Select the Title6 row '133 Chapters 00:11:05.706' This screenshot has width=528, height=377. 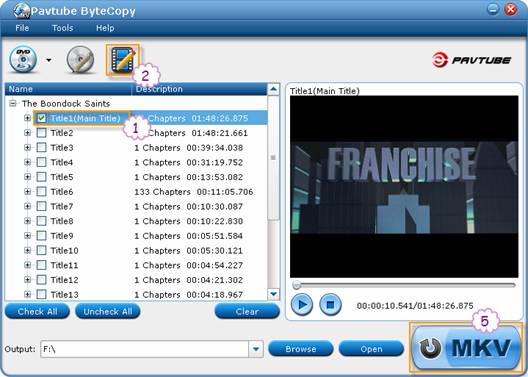point(194,192)
